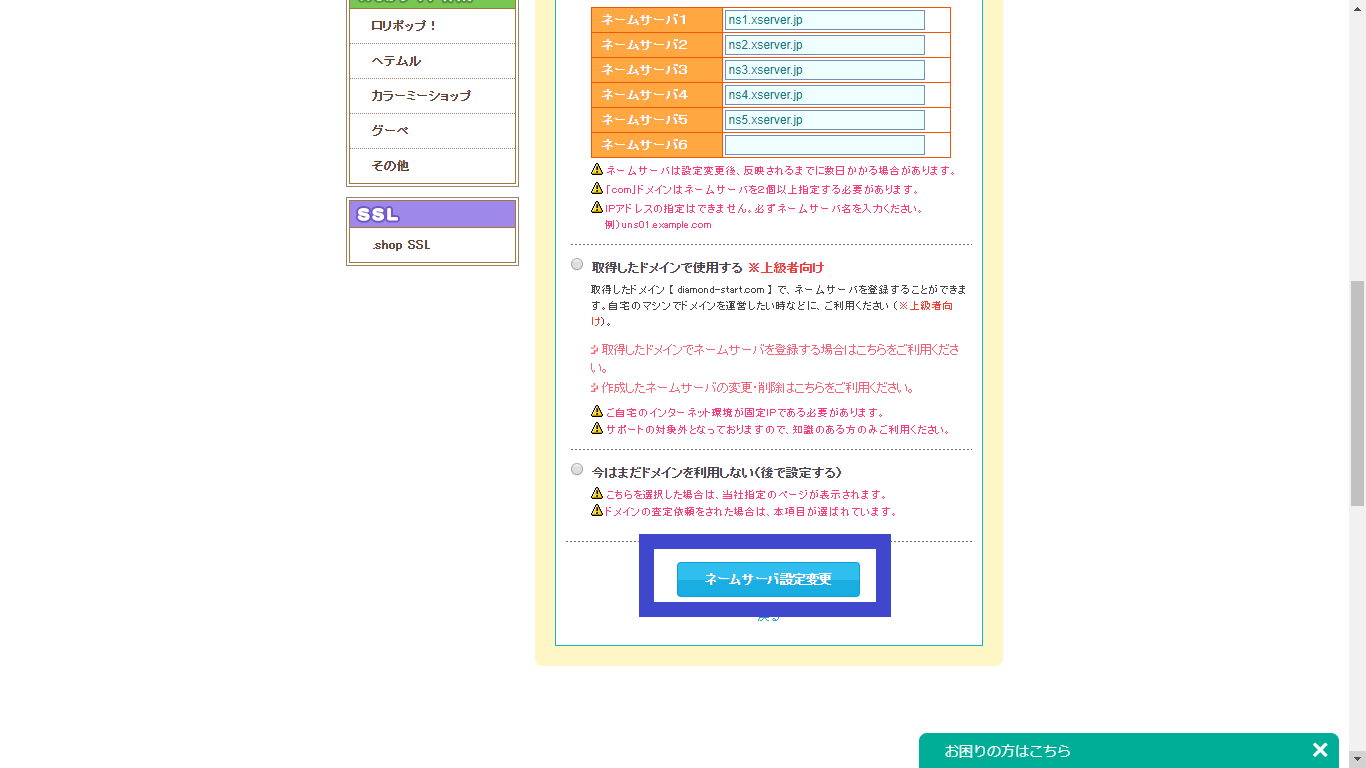
Task: Click the scrollbar down arrow
Action: [x=1357, y=759]
